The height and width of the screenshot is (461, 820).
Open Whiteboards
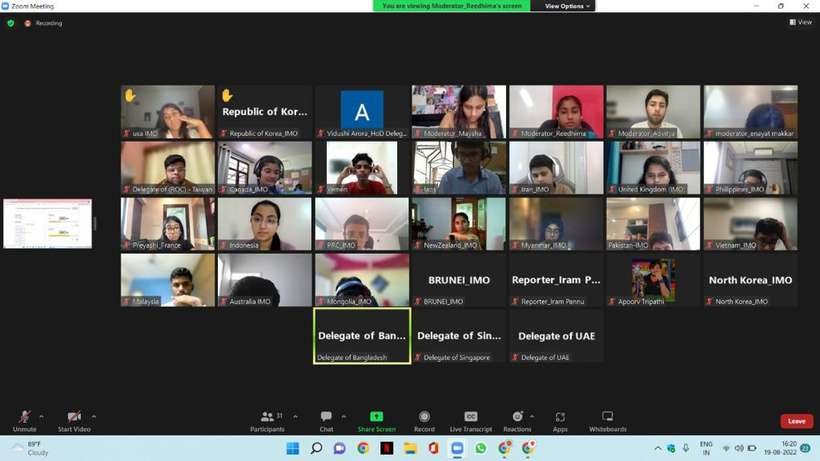tap(607, 416)
